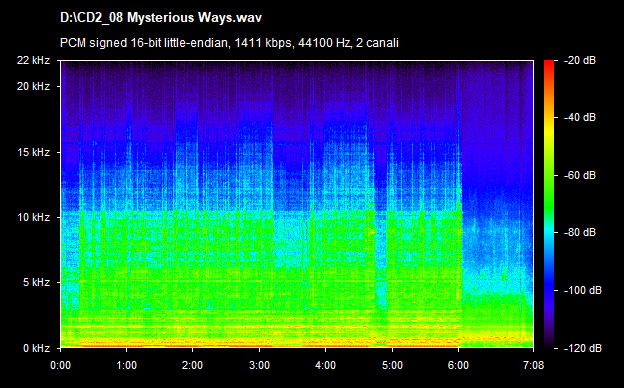Select the 4:00 time marker
The image size is (624, 388).
[326, 365]
